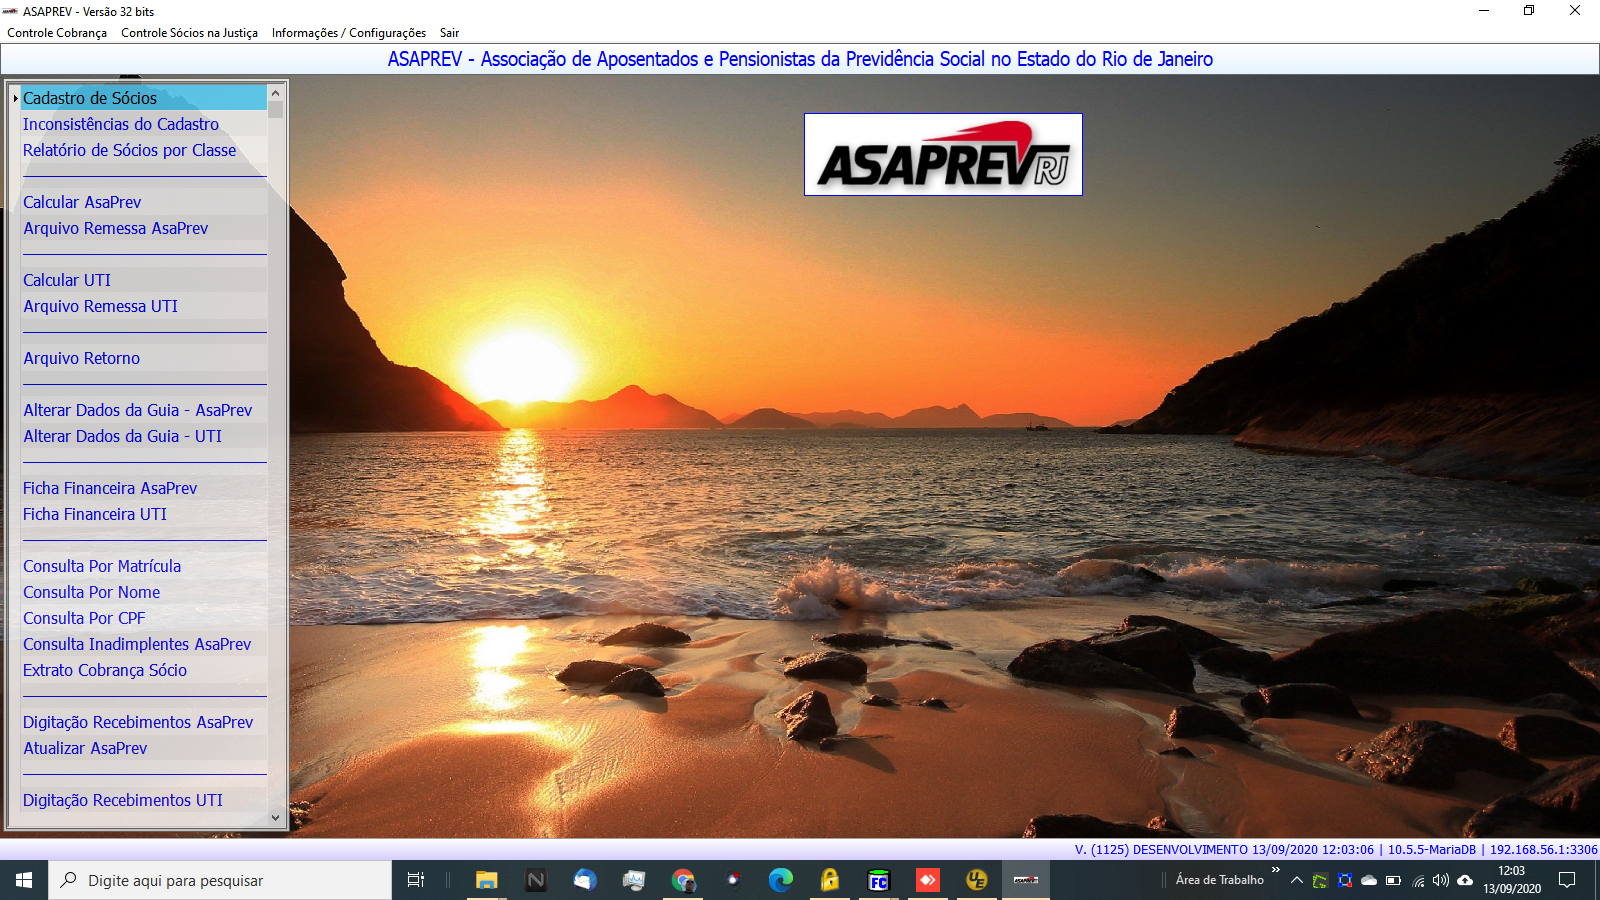Click the Área de Trabalho toolbar label
Screen dimensions: 1600x900
click(1220, 880)
